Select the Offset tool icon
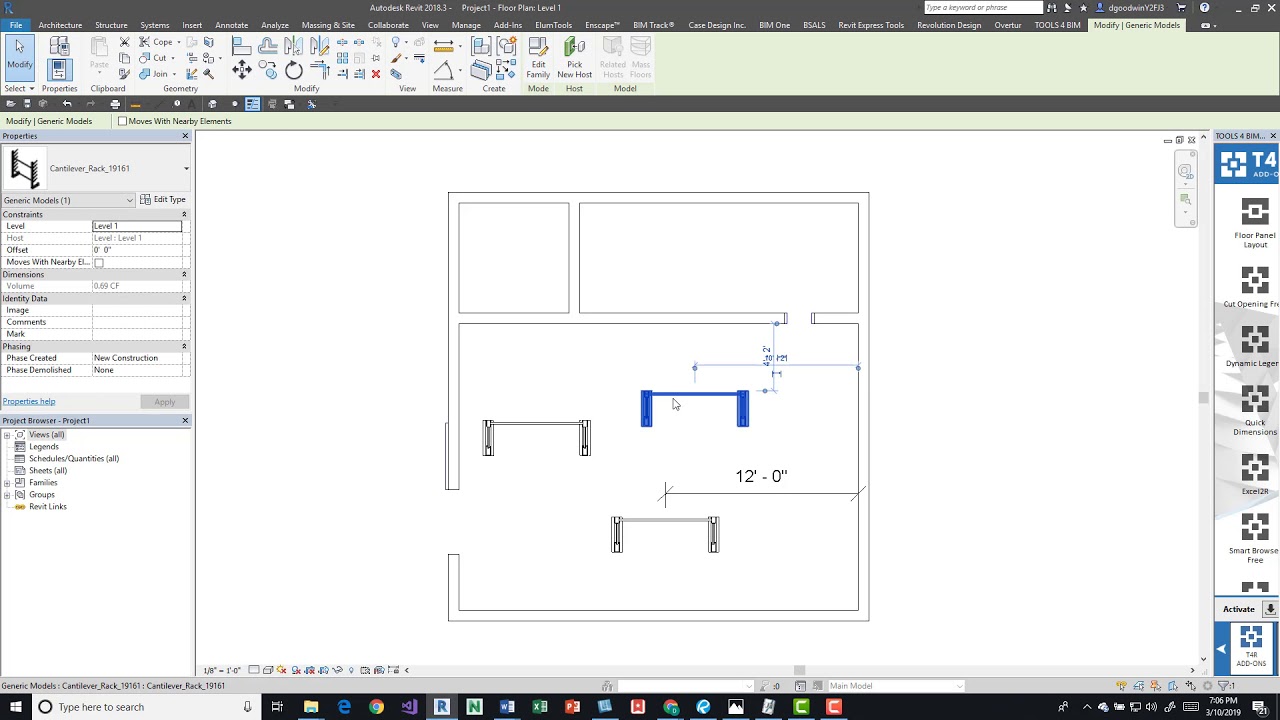This screenshot has width=1280, height=720. point(267,45)
